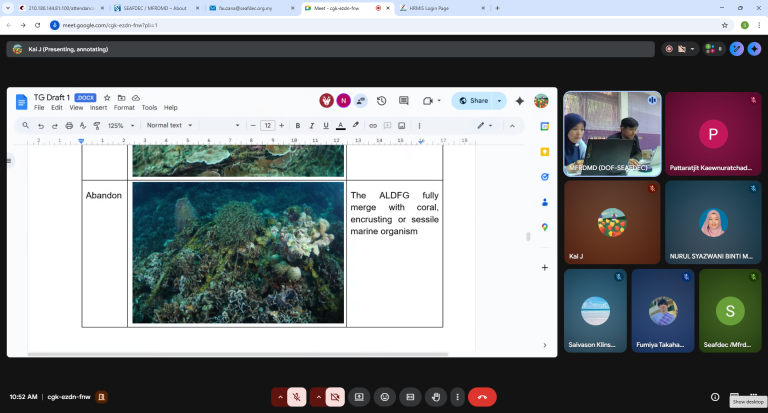768x413 pixels.
Task: Open the Tasks side panel icon
Action: pos(545,177)
